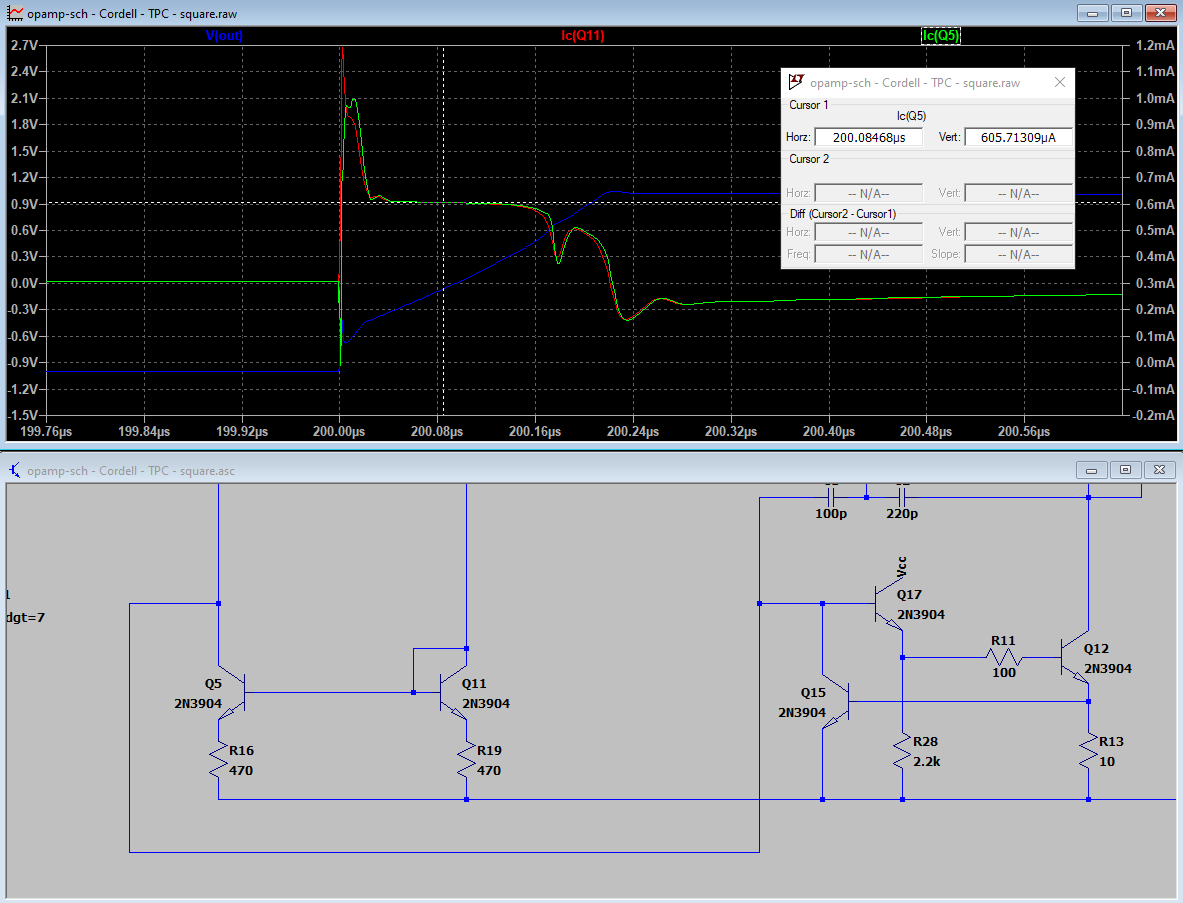Close the cursor readout dialog

coord(1060,82)
